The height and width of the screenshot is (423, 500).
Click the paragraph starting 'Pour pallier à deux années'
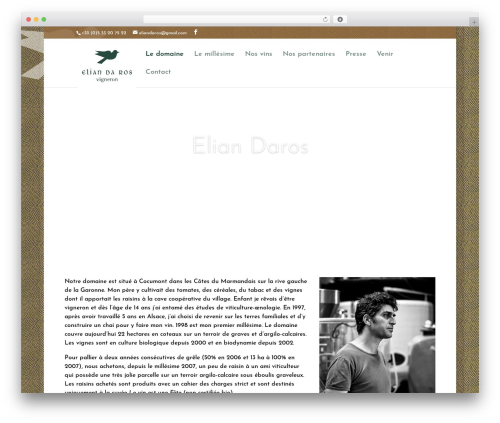pos(184,373)
